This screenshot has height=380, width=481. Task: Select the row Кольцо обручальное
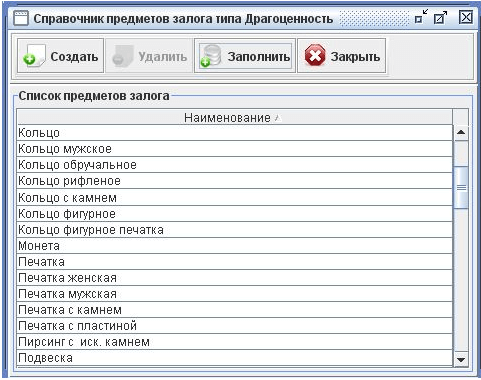tap(235, 165)
